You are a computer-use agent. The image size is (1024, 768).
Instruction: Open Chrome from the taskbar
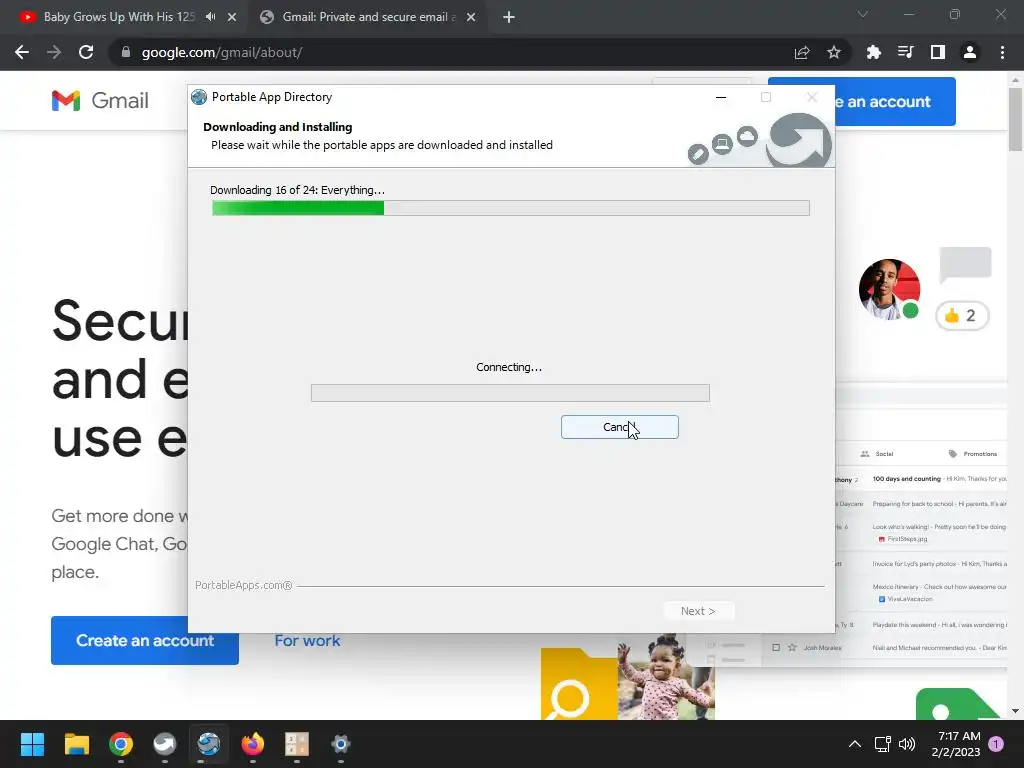pyautogui.click(x=121, y=744)
